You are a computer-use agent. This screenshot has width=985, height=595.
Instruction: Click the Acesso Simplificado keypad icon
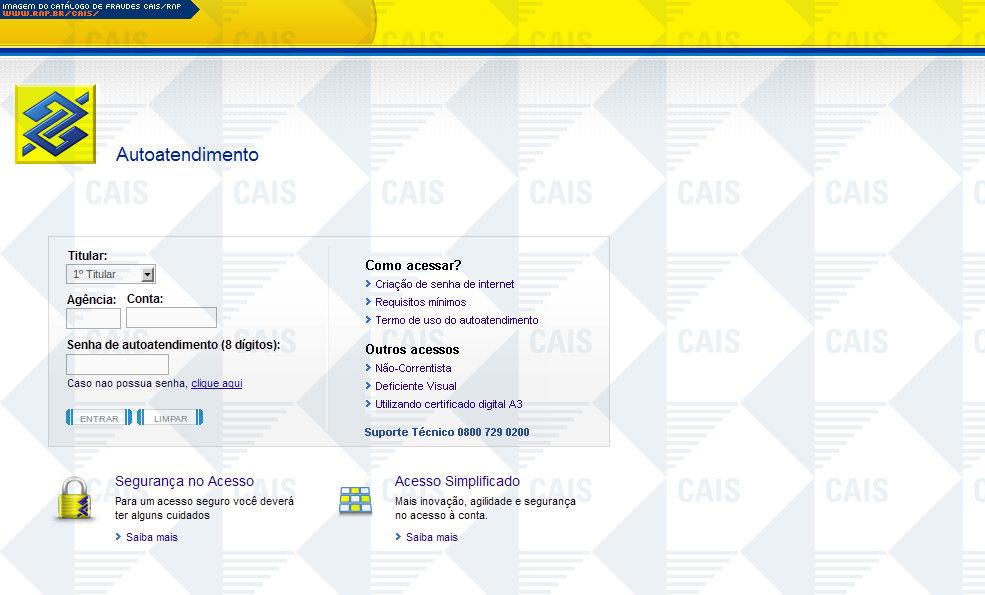click(x=355, y=500)
